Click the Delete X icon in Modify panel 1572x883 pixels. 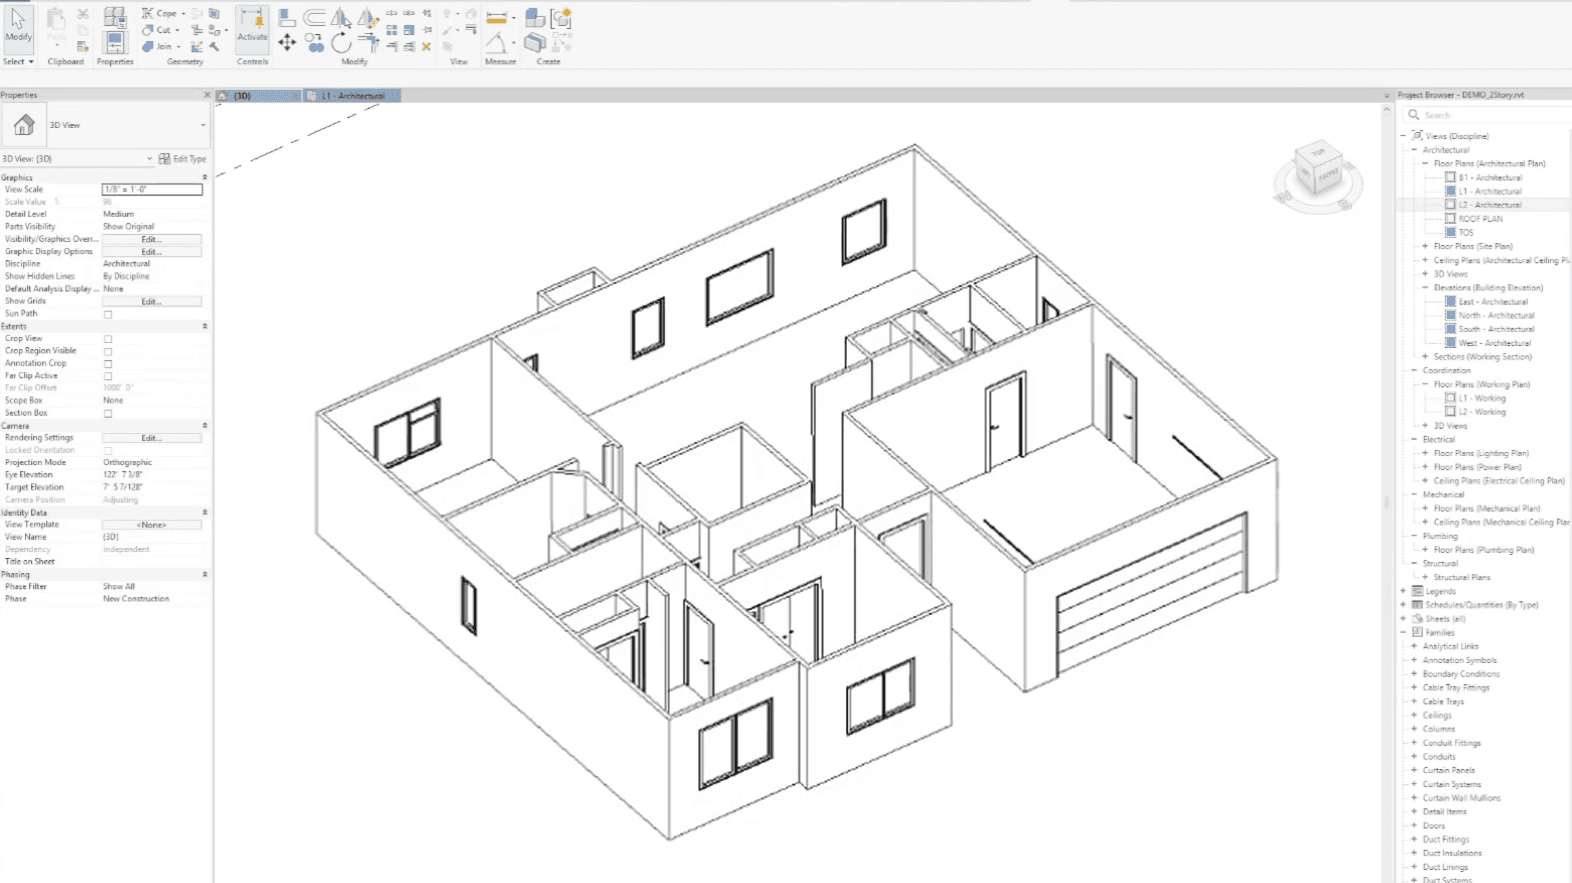point(426,47)
